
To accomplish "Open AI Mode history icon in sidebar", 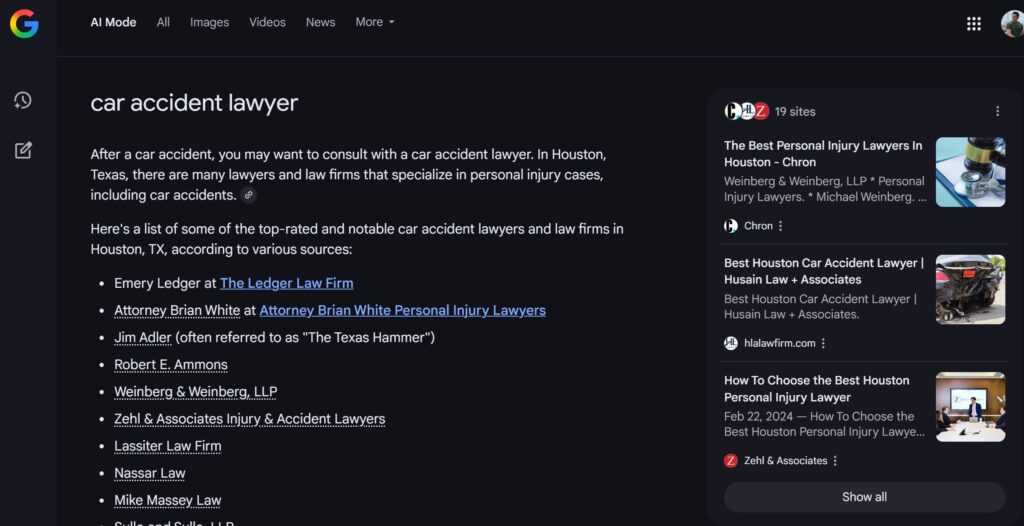I will pos(23,100).
